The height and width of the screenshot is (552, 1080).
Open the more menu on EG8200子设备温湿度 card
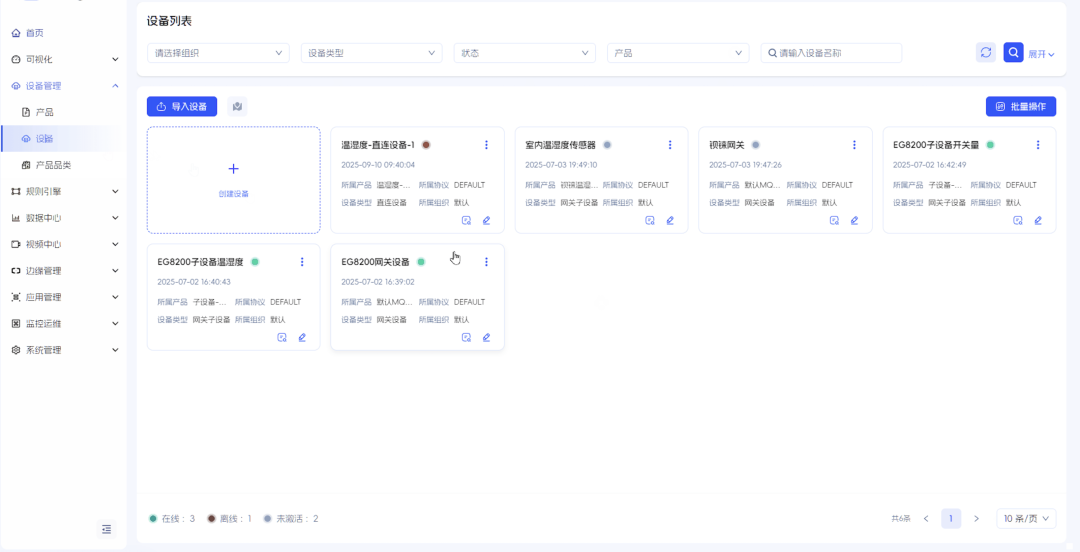(302, 262)
